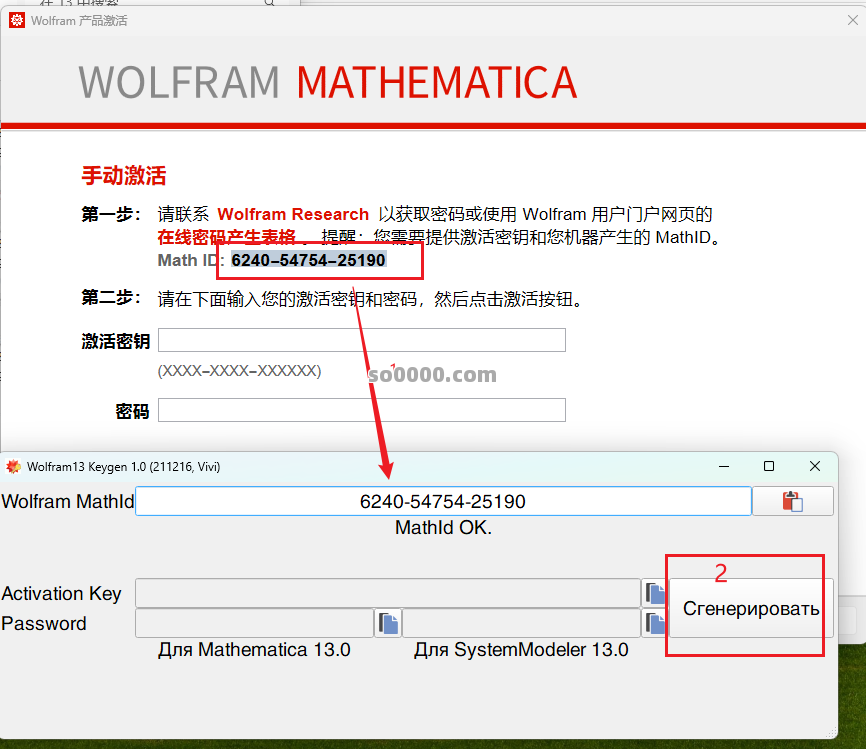
Task: Click the red Wolfram Research link
Action: tap(293, 214)
